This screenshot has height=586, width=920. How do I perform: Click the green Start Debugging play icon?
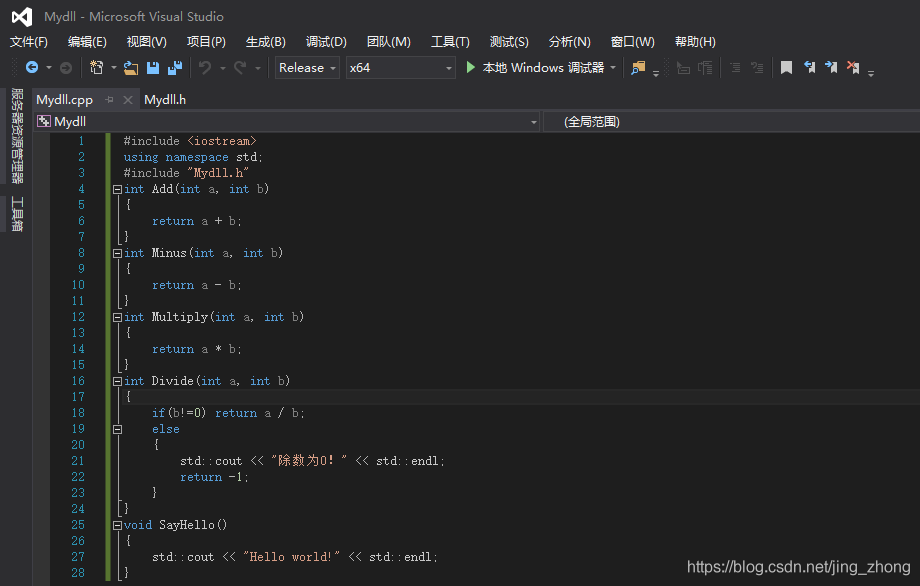pyautogui.click(x=471, y=67)
